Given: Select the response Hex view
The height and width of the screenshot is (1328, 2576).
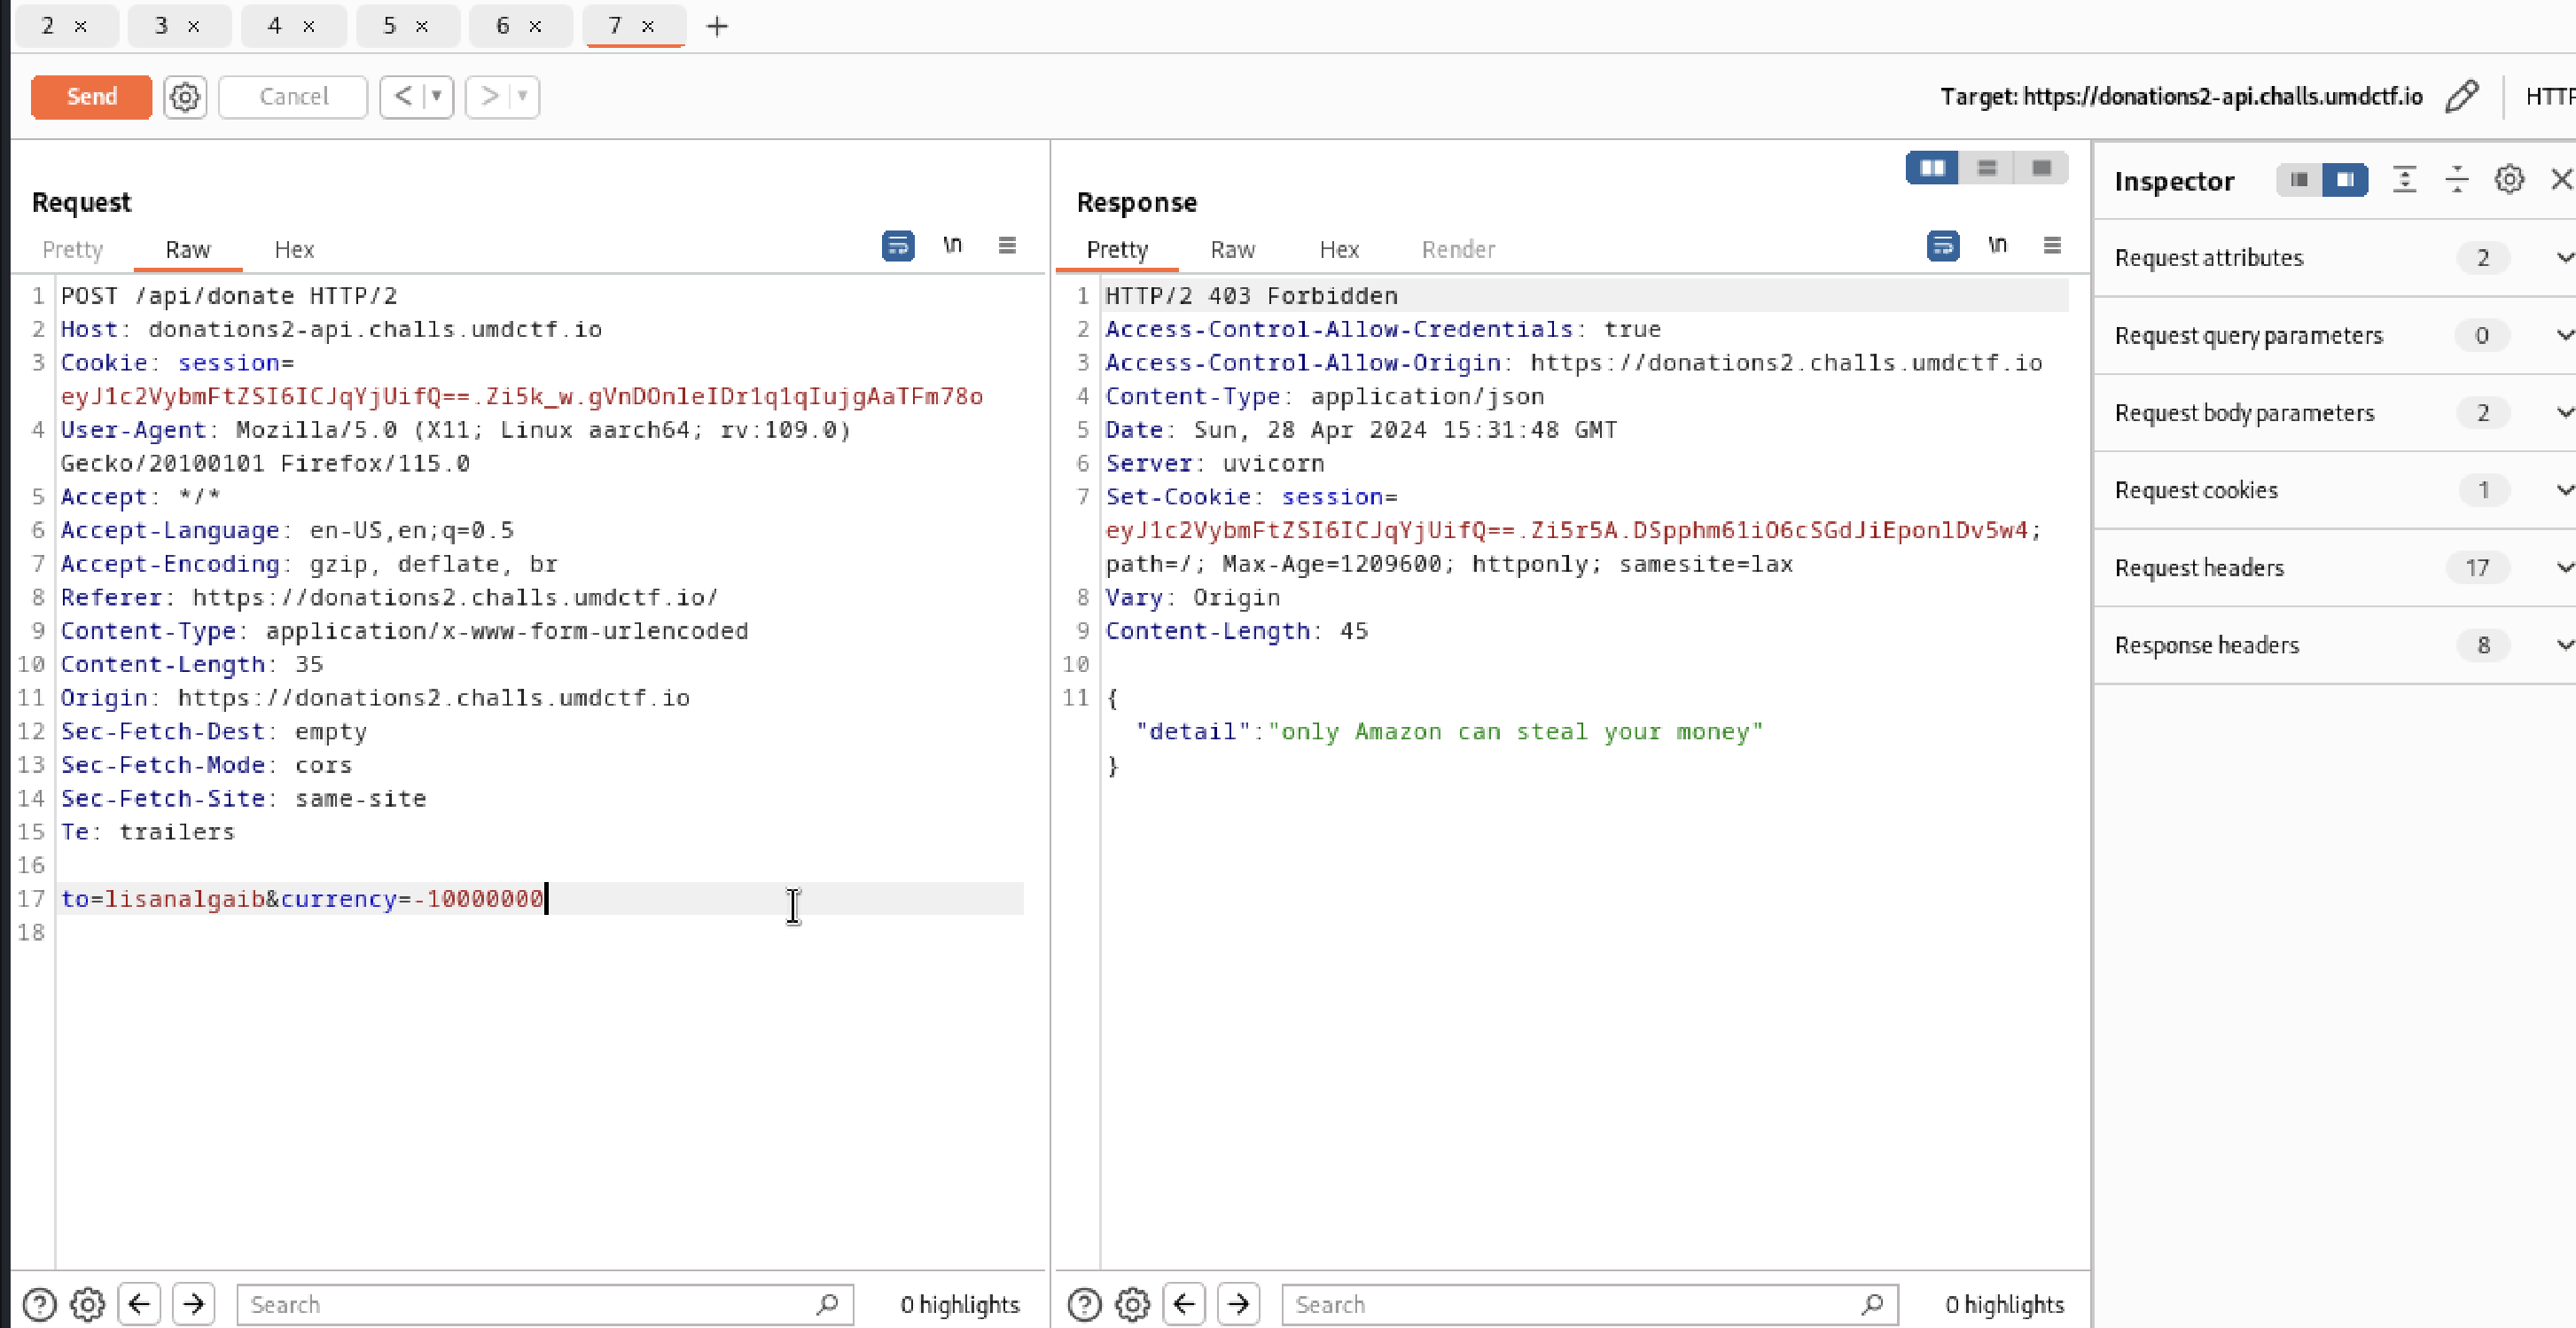Looking at the screenshot, I should point(1339,249).
